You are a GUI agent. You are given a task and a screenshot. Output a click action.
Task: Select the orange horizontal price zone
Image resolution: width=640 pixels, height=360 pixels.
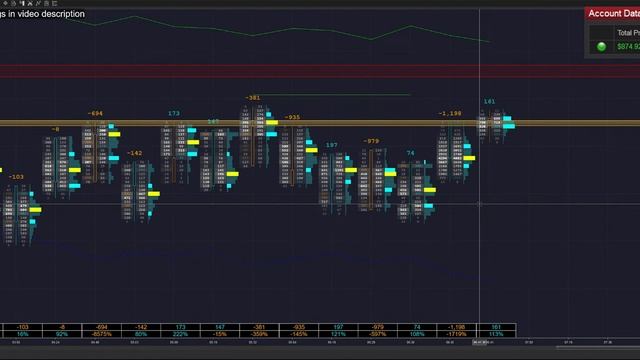pos(320,122)
